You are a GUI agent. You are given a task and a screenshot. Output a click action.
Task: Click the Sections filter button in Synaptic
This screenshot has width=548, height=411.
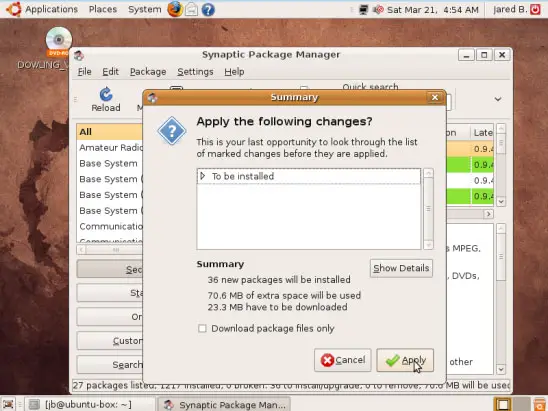pyautogui.click(x=109, y=269)
